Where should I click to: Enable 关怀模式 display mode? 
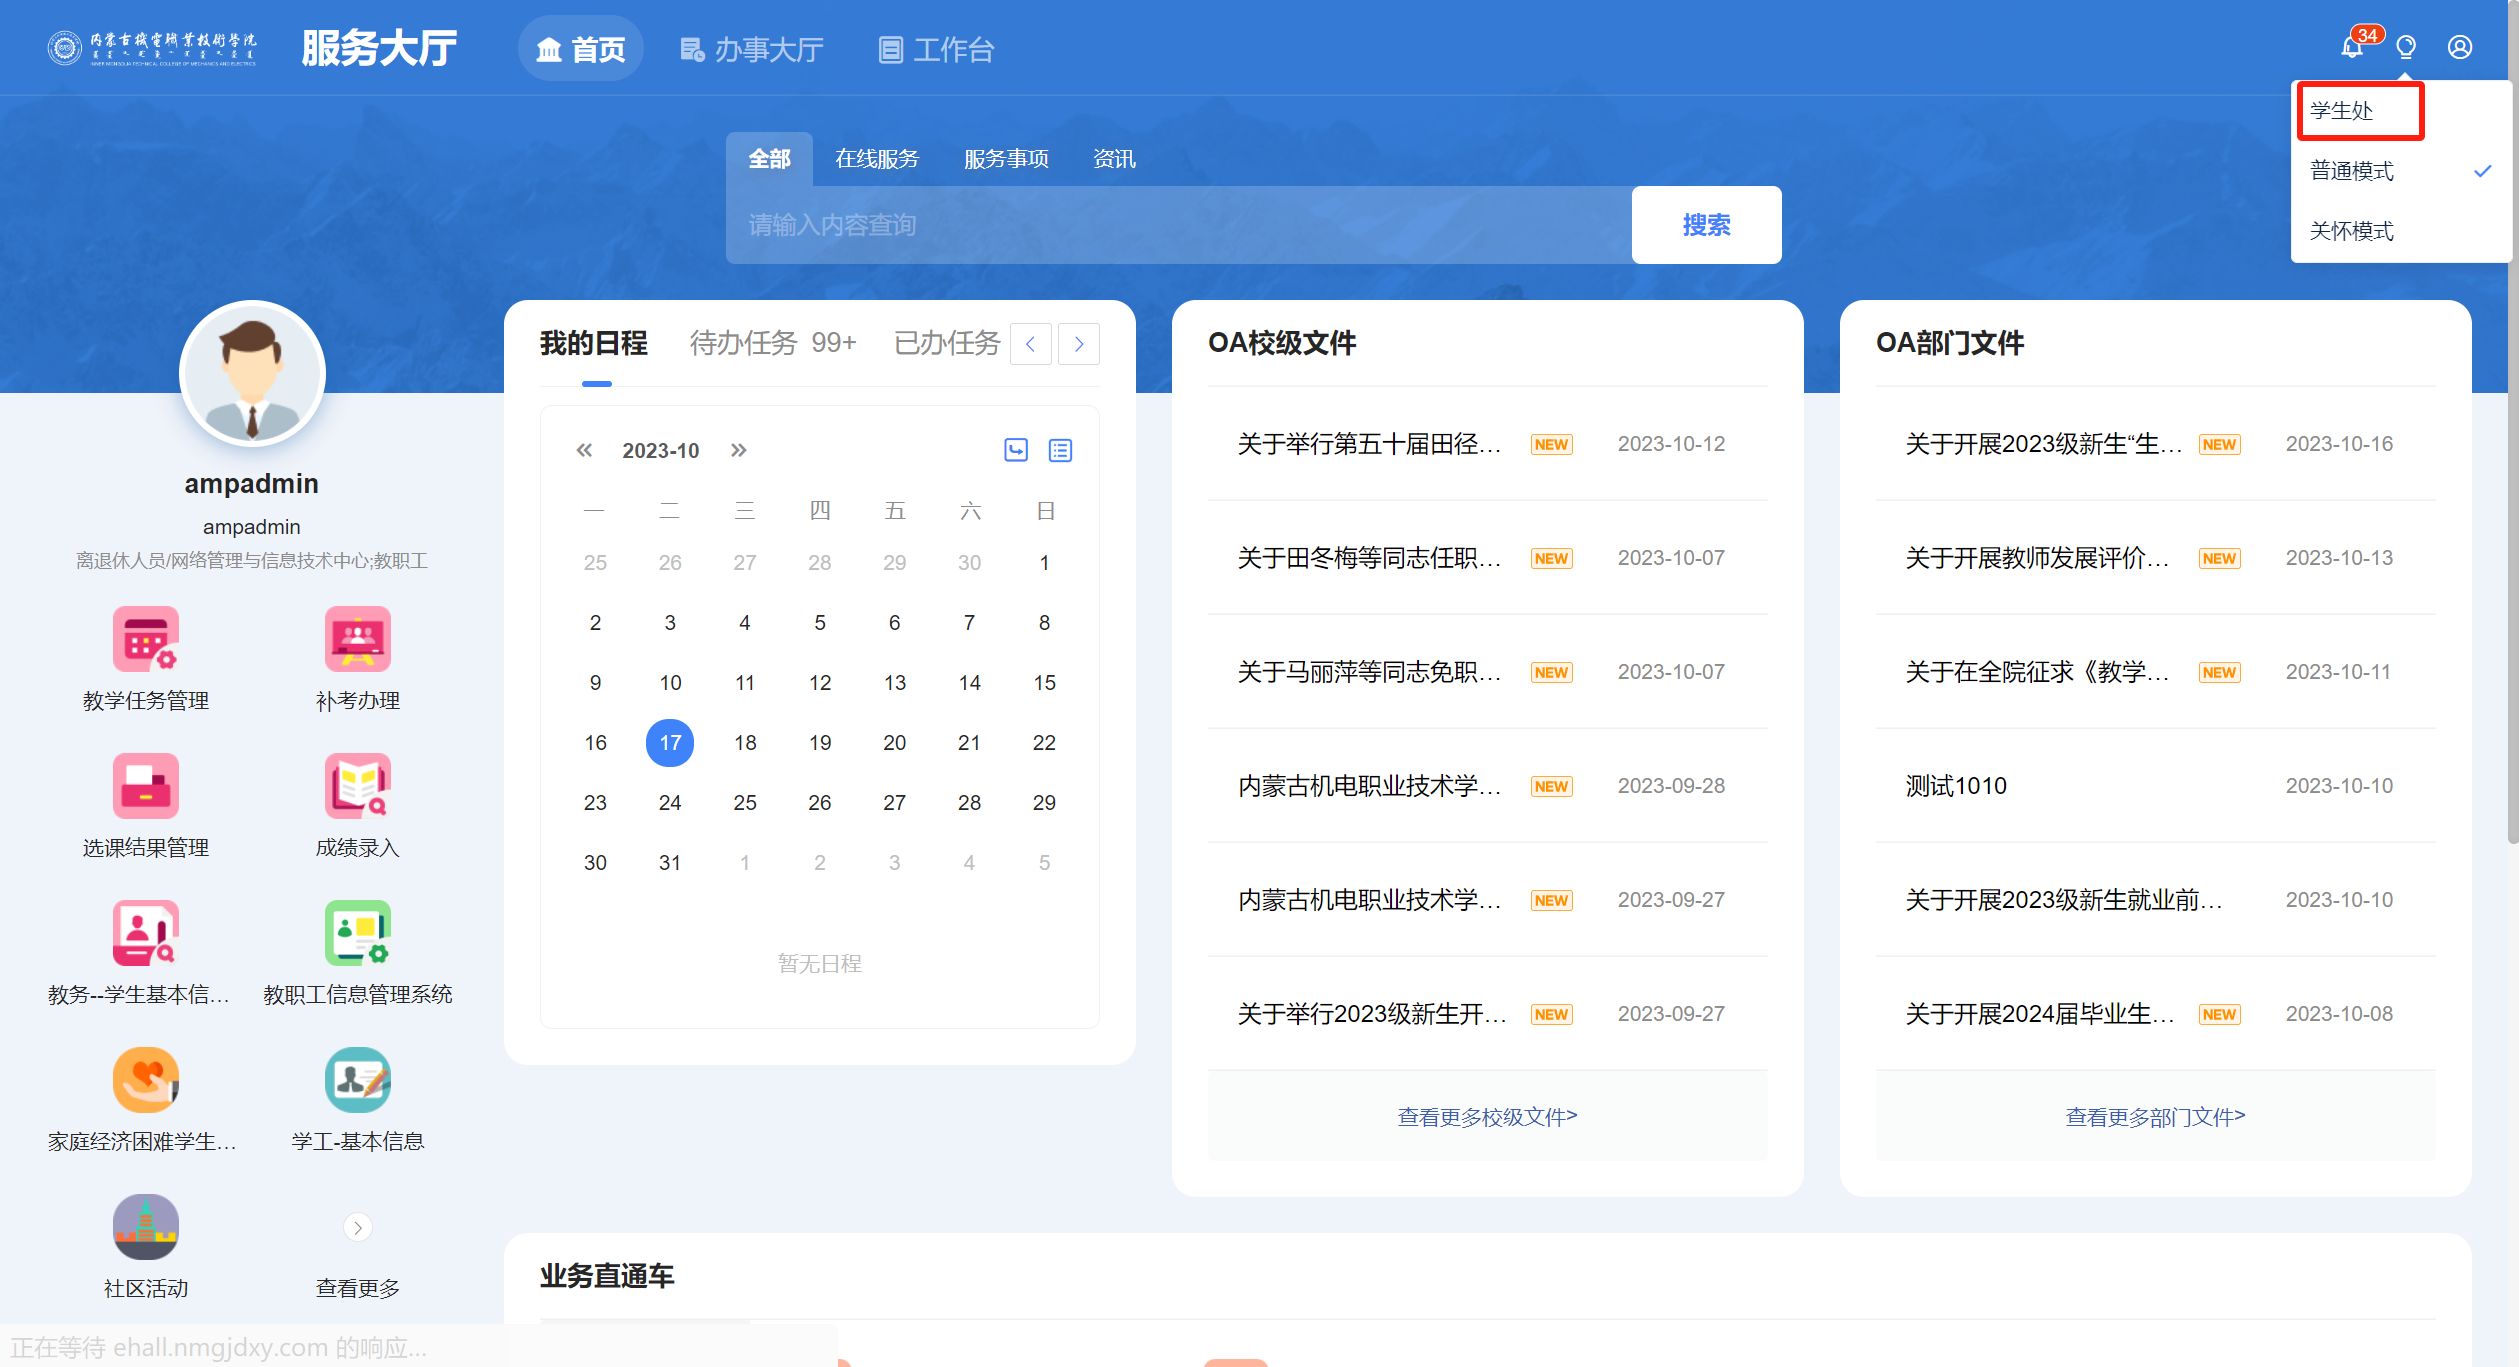(2352, 231)
